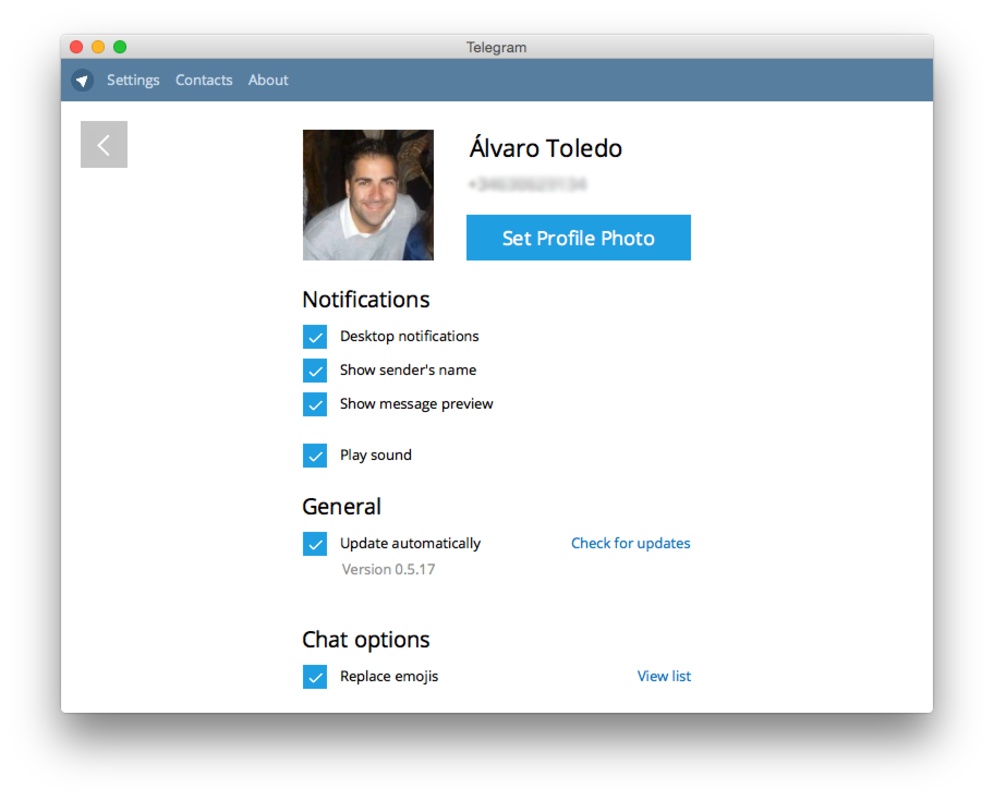The height and width of the screenshot is (800, 994).
Task: Click the Telegram paper plane logo
Action: pyautogui.click(x=84, y=80)
